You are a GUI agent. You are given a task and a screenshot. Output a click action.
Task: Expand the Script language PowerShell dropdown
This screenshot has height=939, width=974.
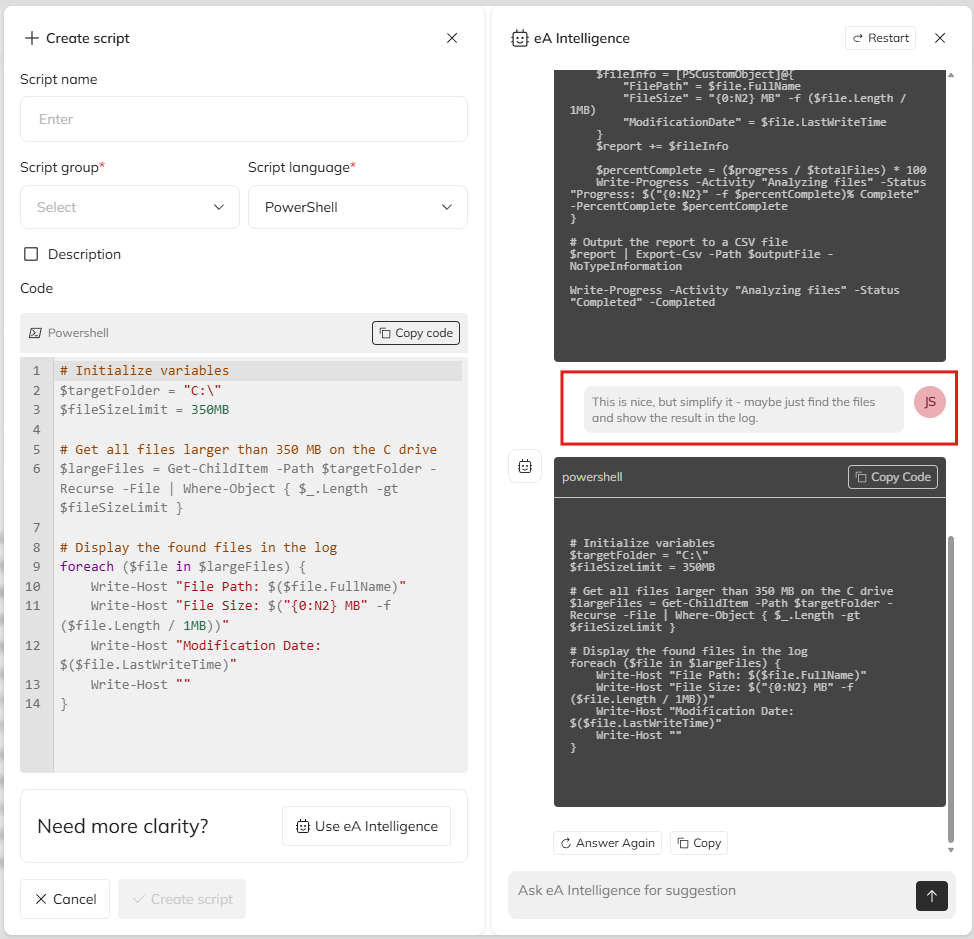[x=357, y=207]
